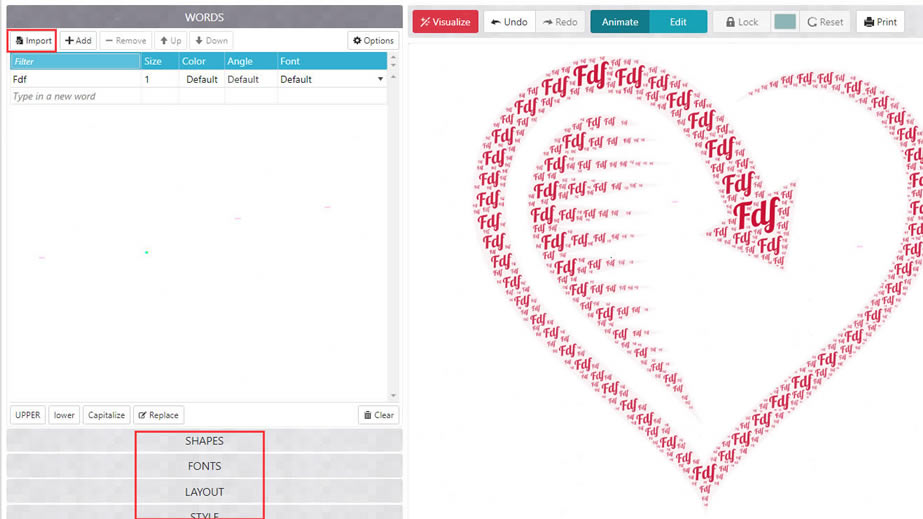Expand the FONTS section
Viewport: 923px width, 519px height.
click(x=204, y=466)
